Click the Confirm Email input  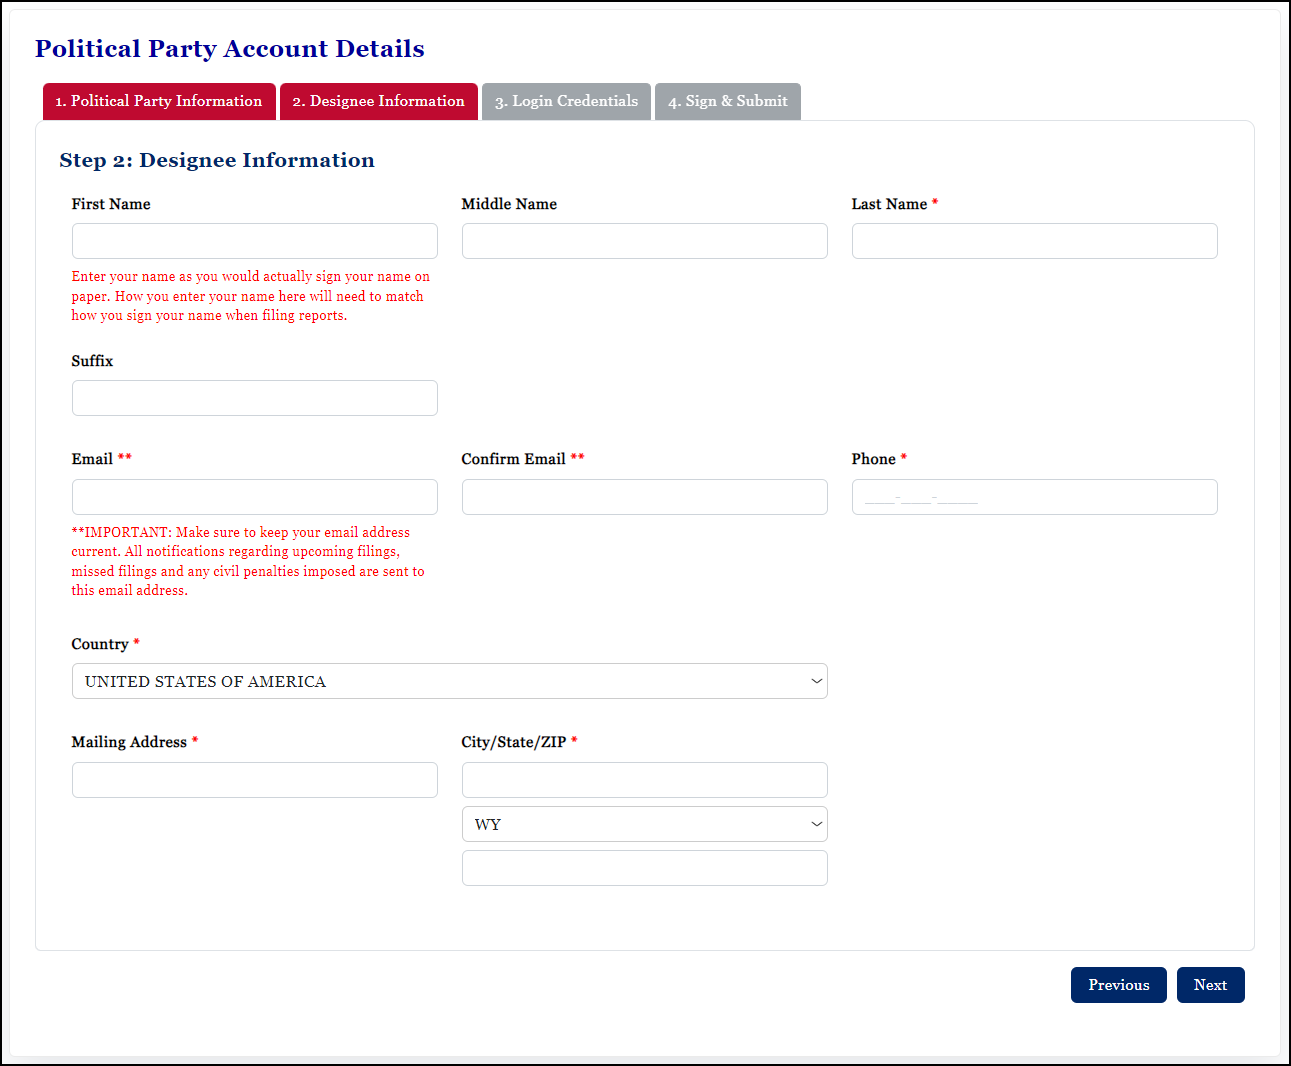644,497
